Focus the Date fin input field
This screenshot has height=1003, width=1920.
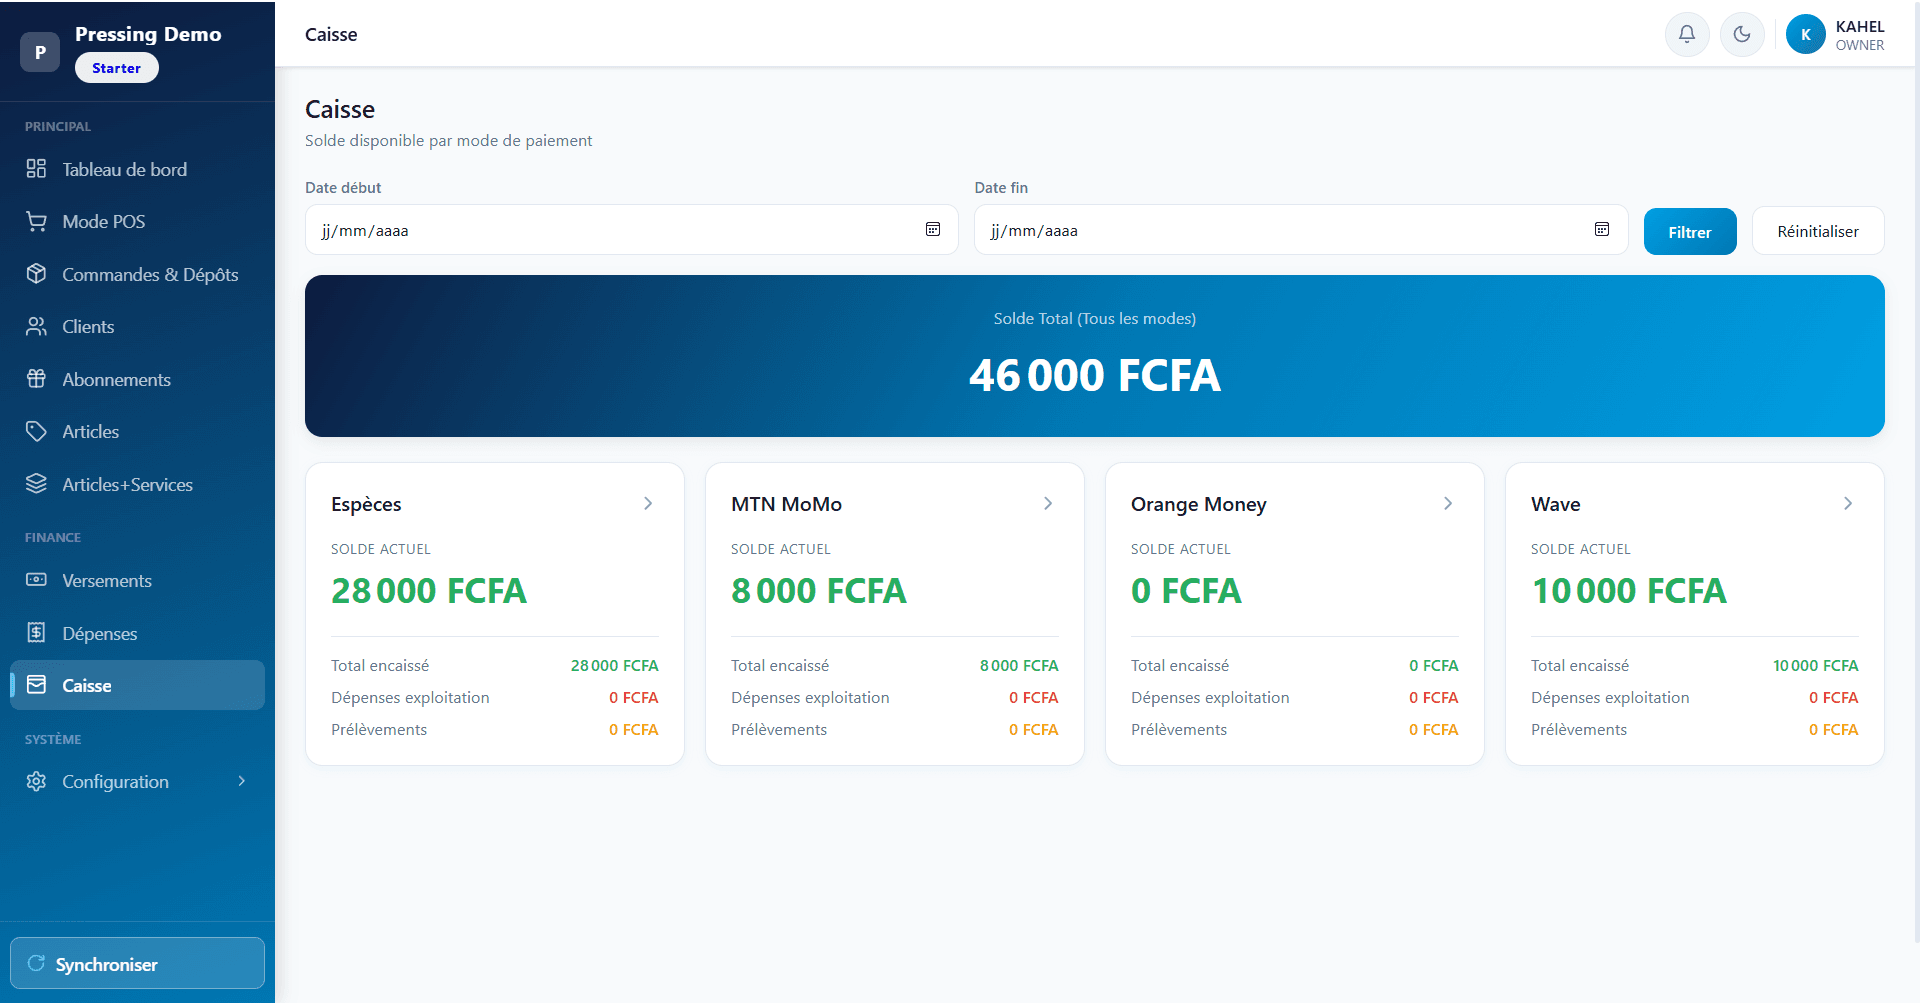1301,230
